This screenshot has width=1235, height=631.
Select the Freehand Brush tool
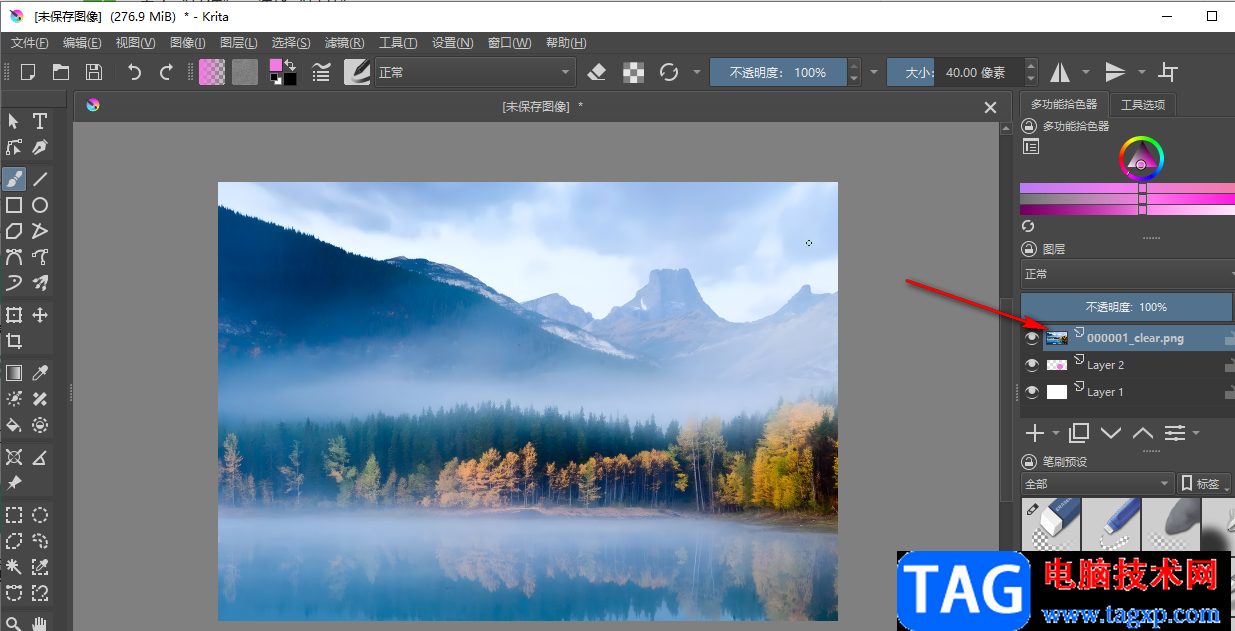click(14, 179)
